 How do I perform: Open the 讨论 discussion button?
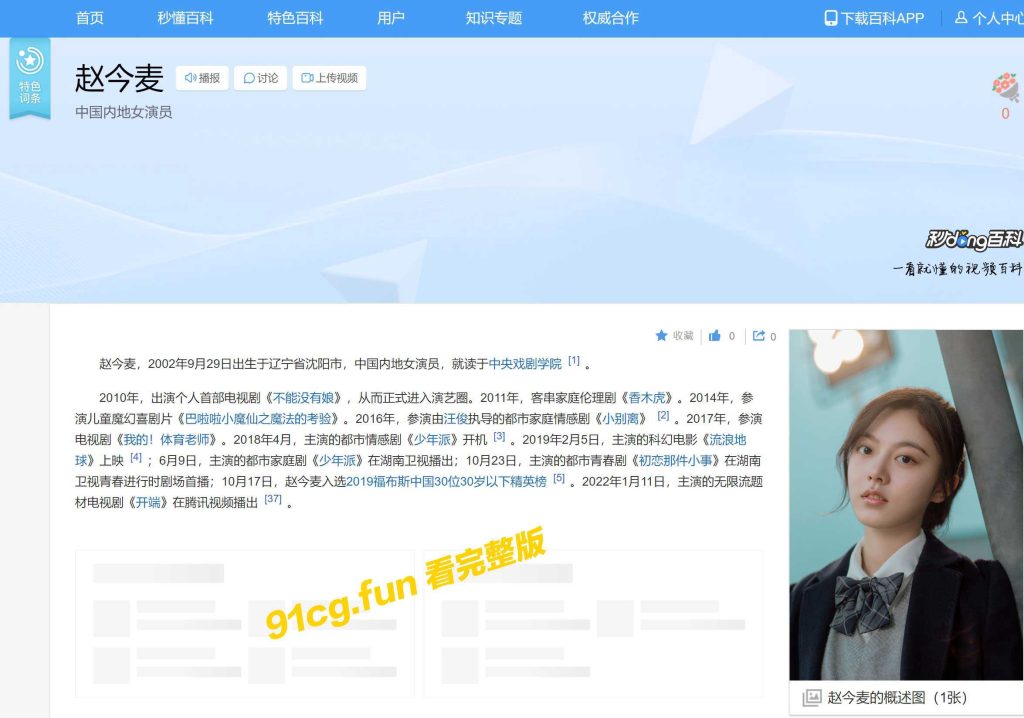click(261, 78)
